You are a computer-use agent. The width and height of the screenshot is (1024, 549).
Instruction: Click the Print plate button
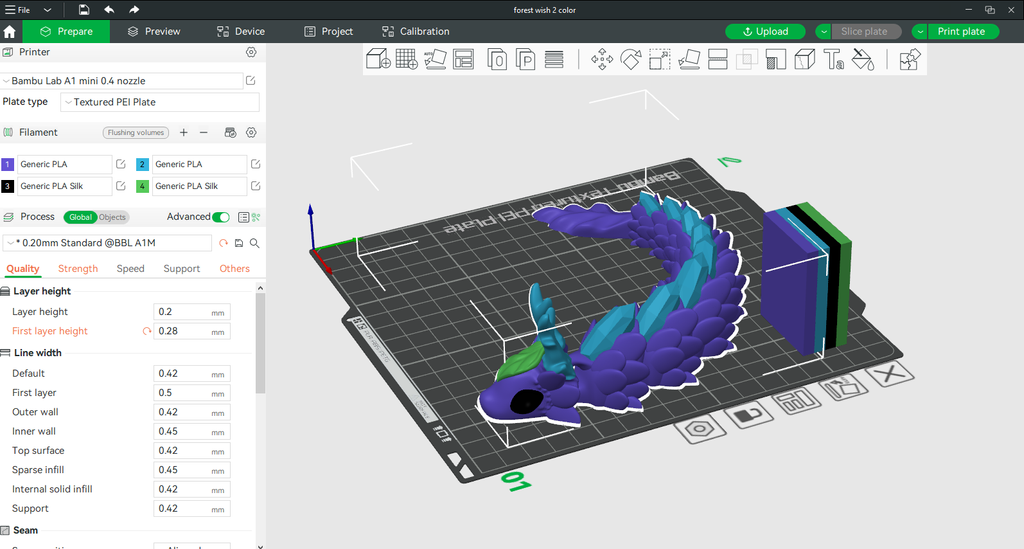[x=960, y=31]
